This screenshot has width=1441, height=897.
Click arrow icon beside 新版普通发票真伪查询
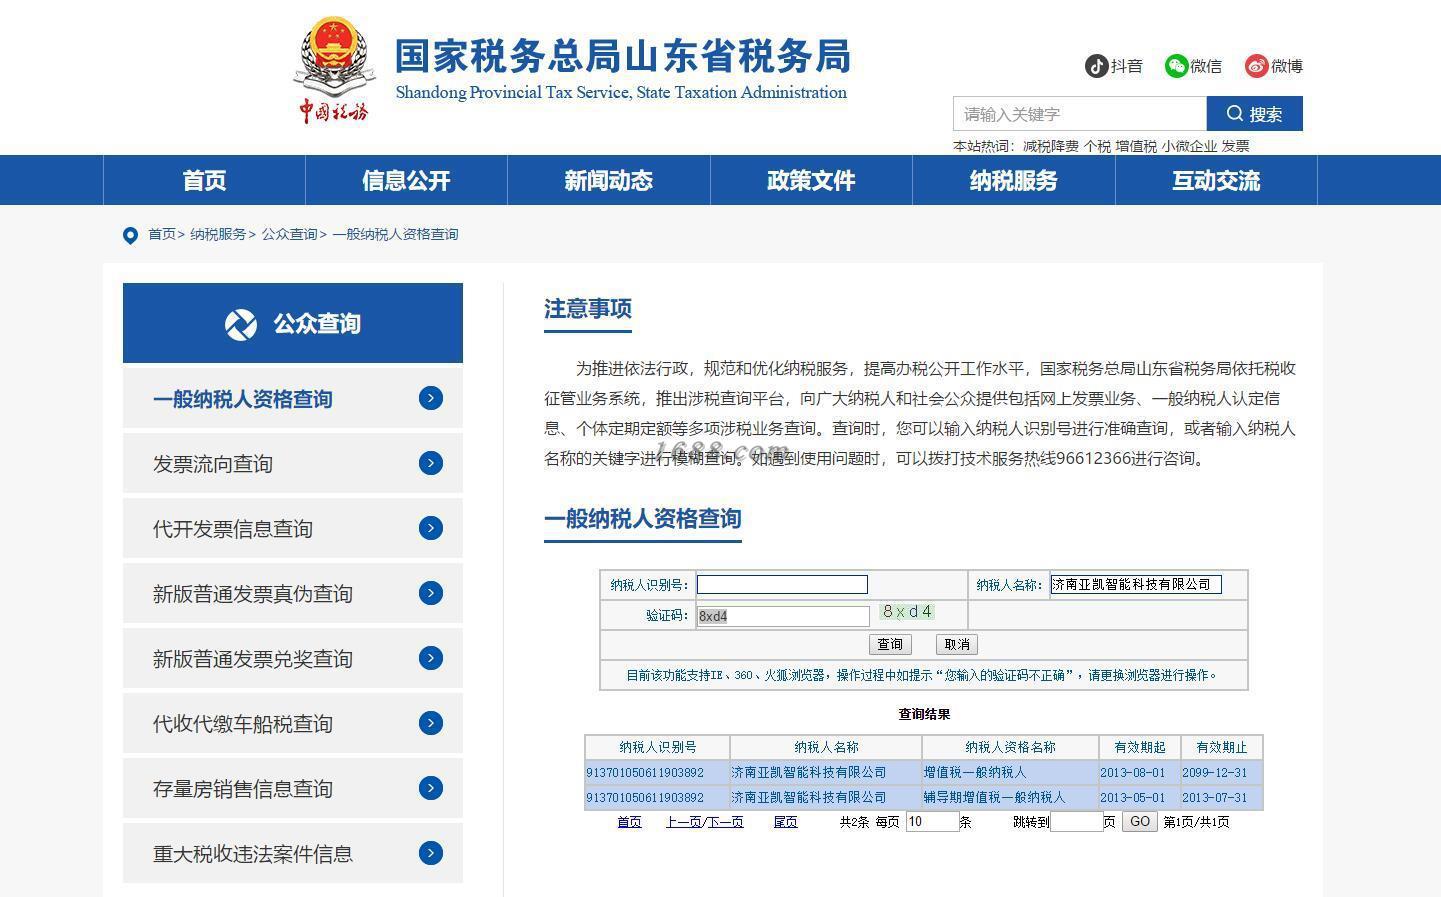(x=431, y=593)
